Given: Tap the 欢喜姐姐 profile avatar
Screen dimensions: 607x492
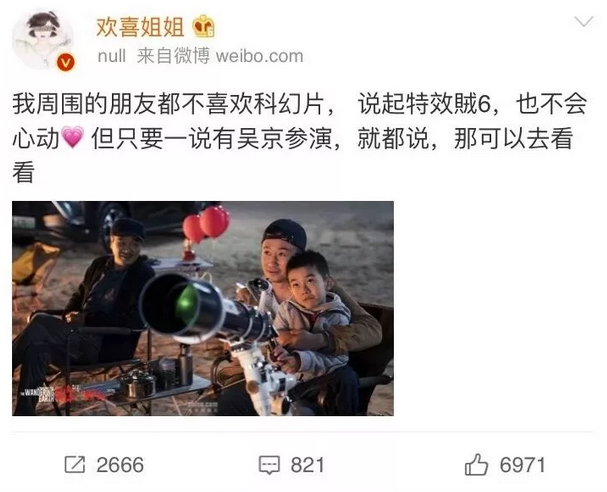Looking at the screenshot, I should coord(43,40).
